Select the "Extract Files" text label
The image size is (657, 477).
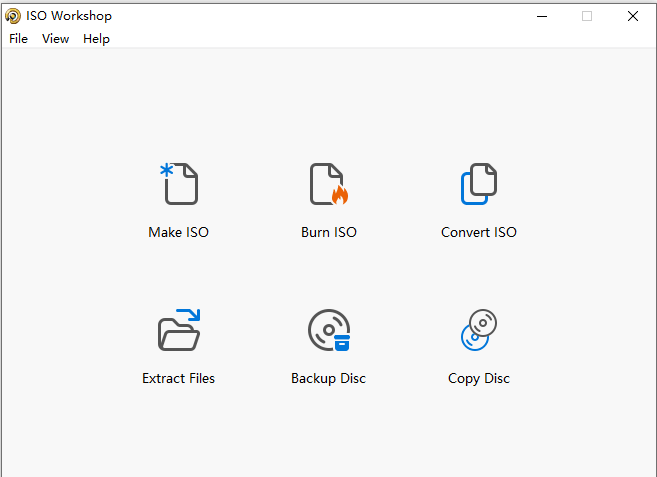tap(179, 378)
